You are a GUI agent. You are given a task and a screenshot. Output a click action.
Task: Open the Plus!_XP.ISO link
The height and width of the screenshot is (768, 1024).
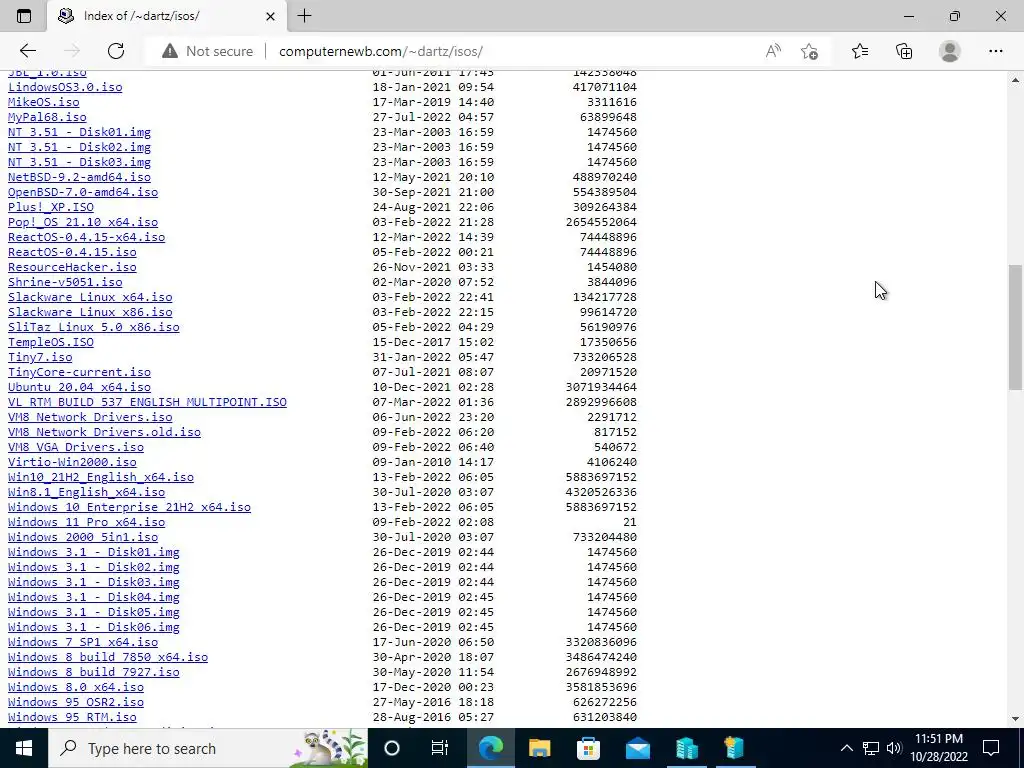click(x=51, y=207)
